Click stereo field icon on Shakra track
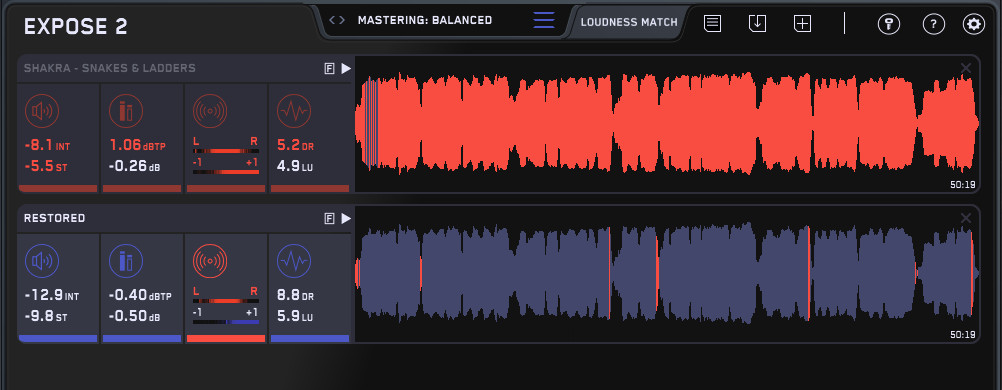The image size is (1002, 390). tap(210, 111)
